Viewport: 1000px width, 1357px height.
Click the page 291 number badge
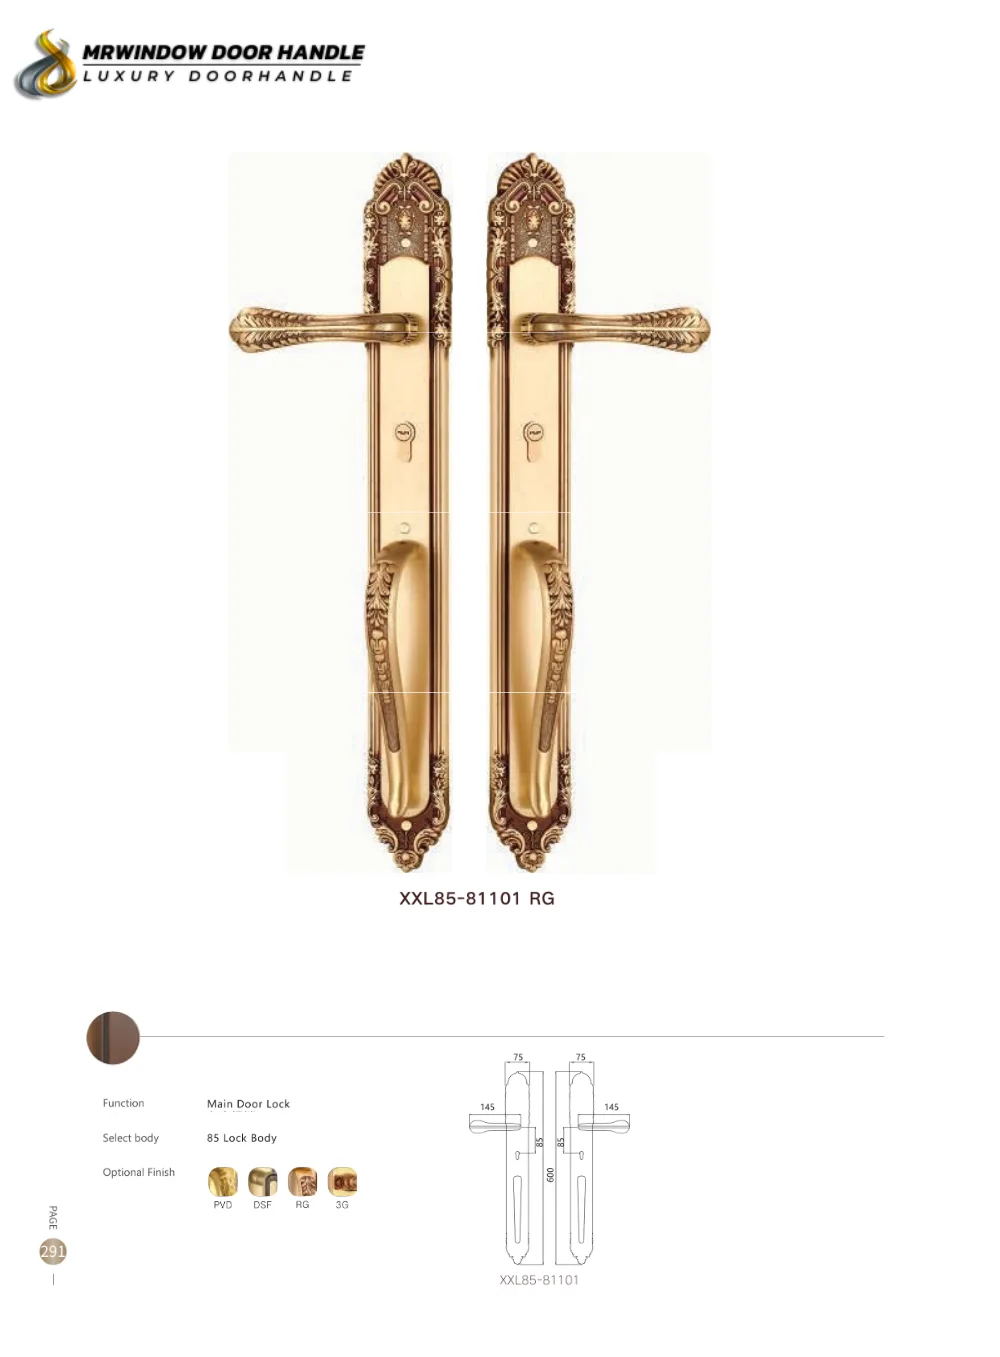tap(53, 1251)
